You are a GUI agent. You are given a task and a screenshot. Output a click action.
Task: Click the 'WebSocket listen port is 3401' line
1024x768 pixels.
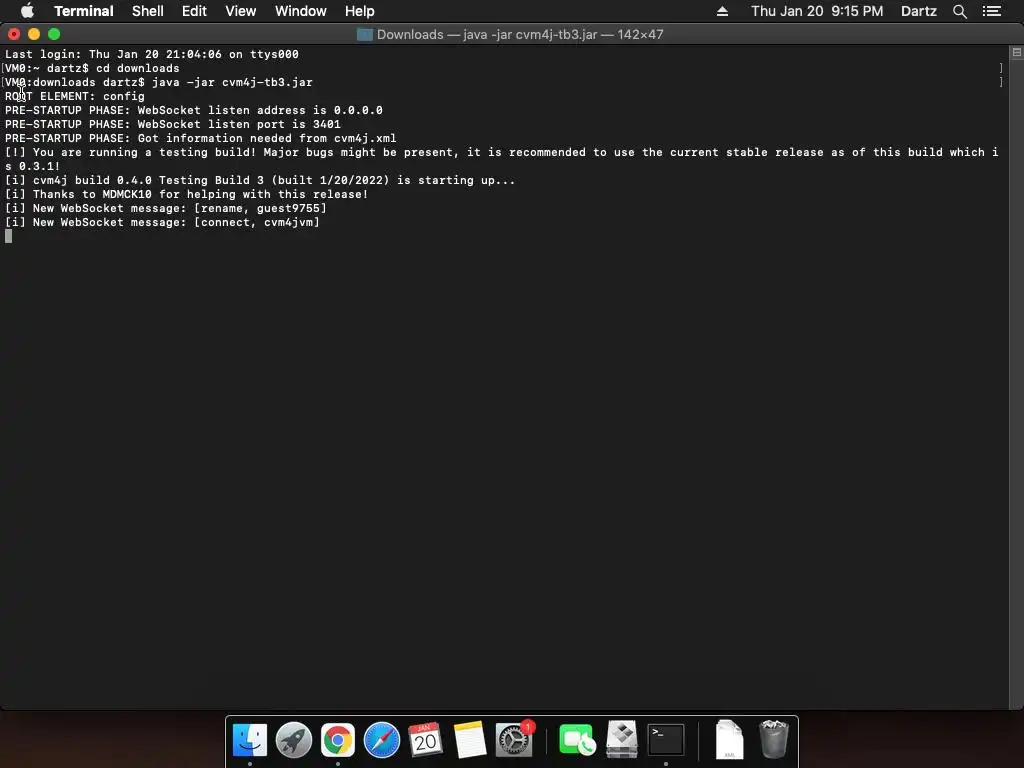173,124
